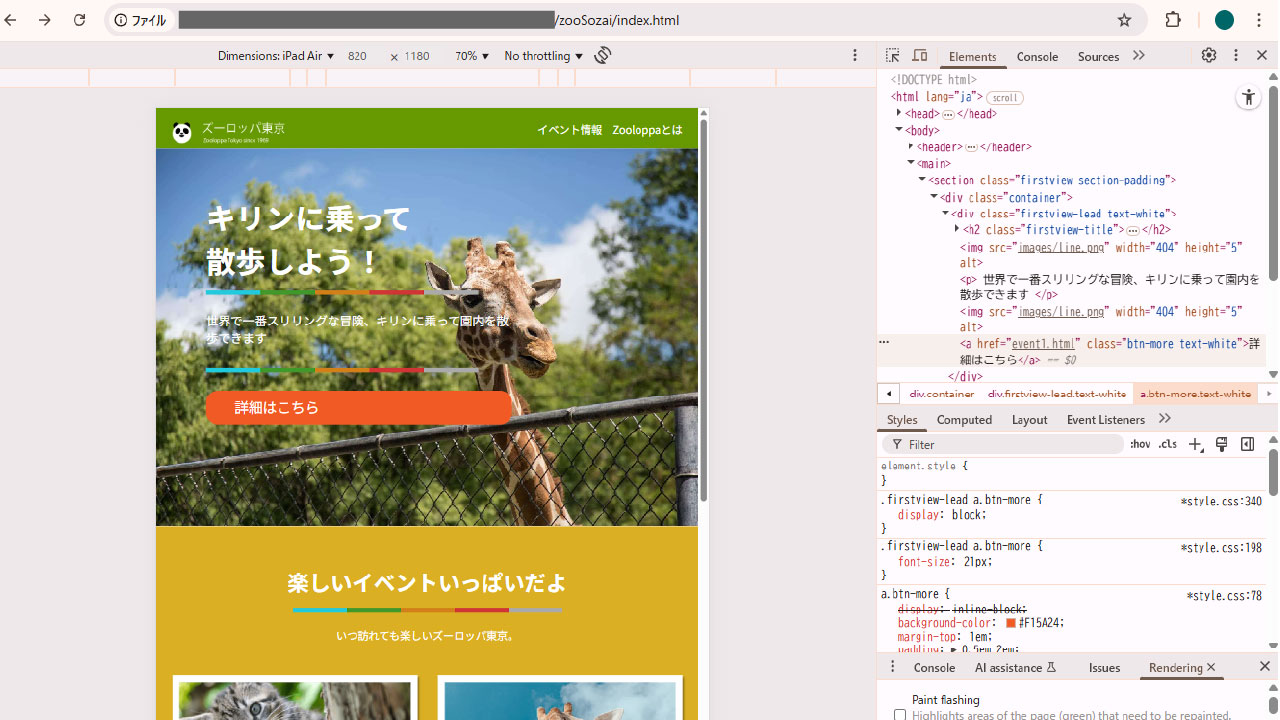Bookmark this page with the star icon
Screen dimensions: 1280x720
[x=1124, y=20]
